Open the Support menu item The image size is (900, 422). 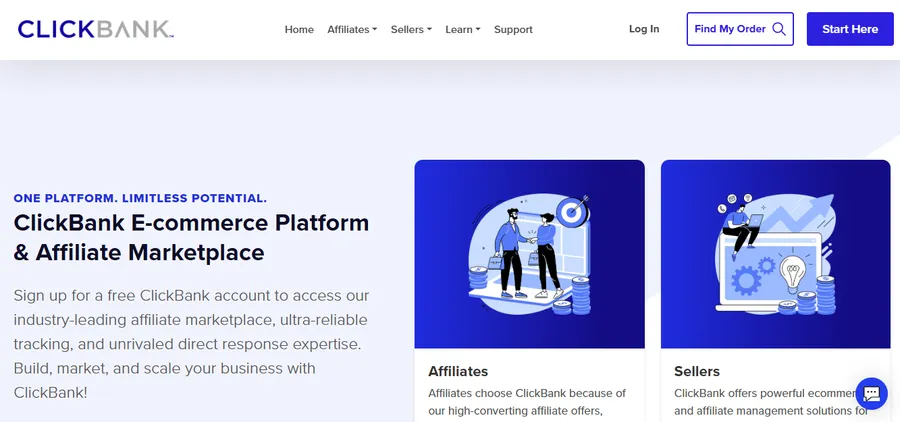pos(513,29)
